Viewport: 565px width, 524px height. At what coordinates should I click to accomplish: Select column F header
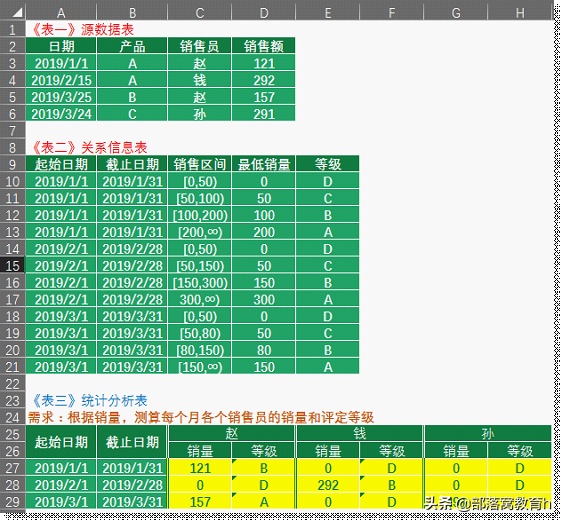(392, 13)
